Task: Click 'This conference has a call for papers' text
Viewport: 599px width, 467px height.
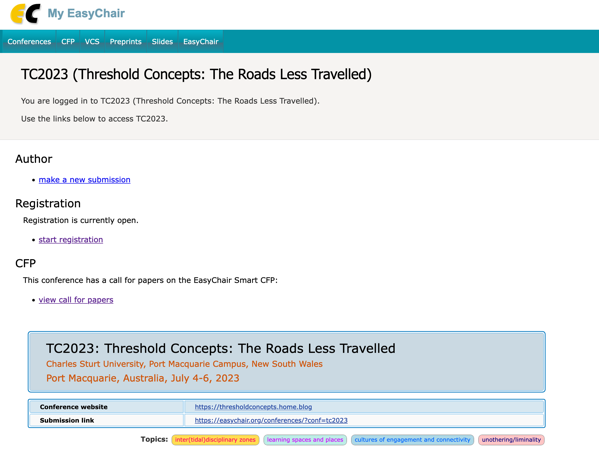Action: 150,280
